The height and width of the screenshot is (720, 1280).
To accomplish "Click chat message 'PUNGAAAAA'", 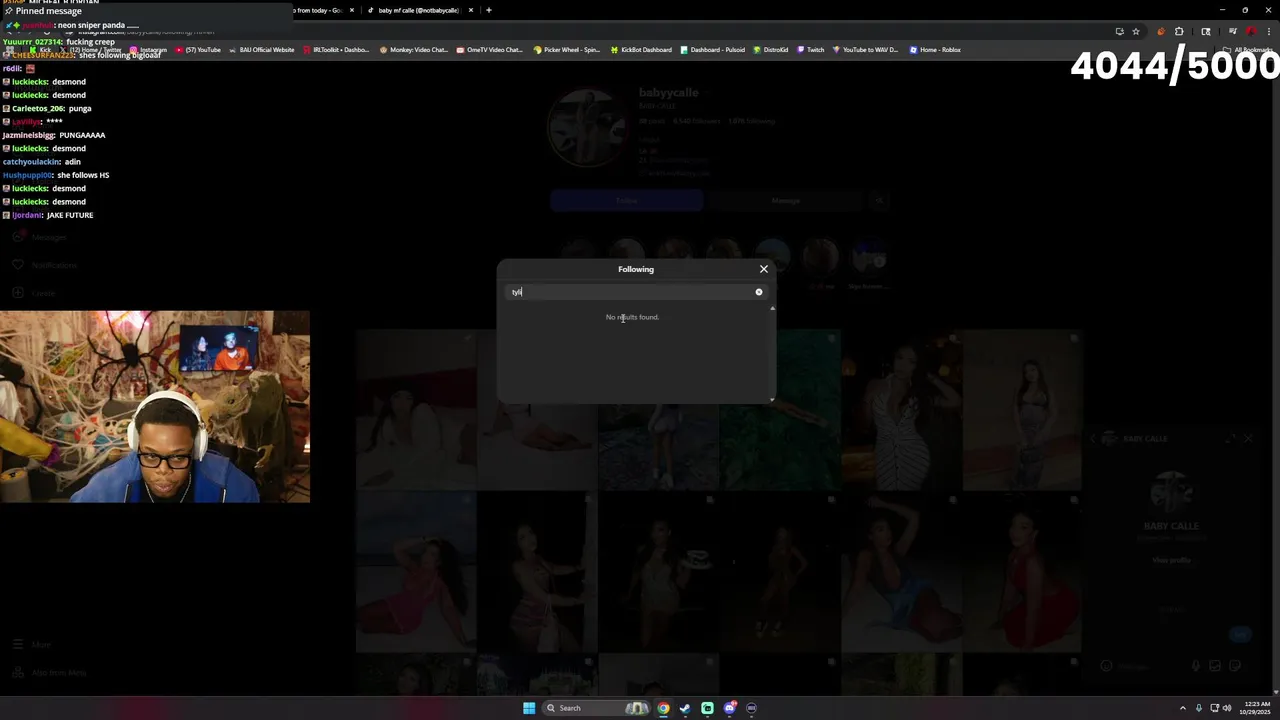I will tap(82, 135).
